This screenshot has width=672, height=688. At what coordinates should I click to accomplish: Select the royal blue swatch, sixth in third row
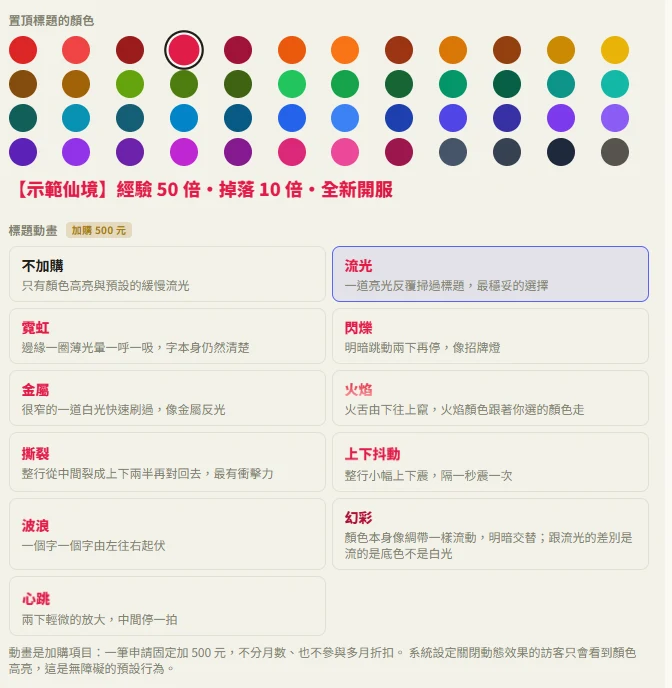[x=292, y=118]
